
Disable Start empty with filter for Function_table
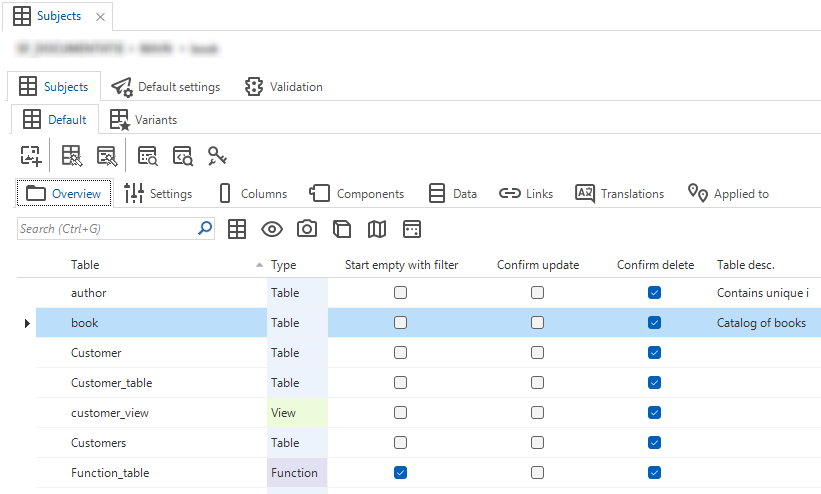point(401,473)
